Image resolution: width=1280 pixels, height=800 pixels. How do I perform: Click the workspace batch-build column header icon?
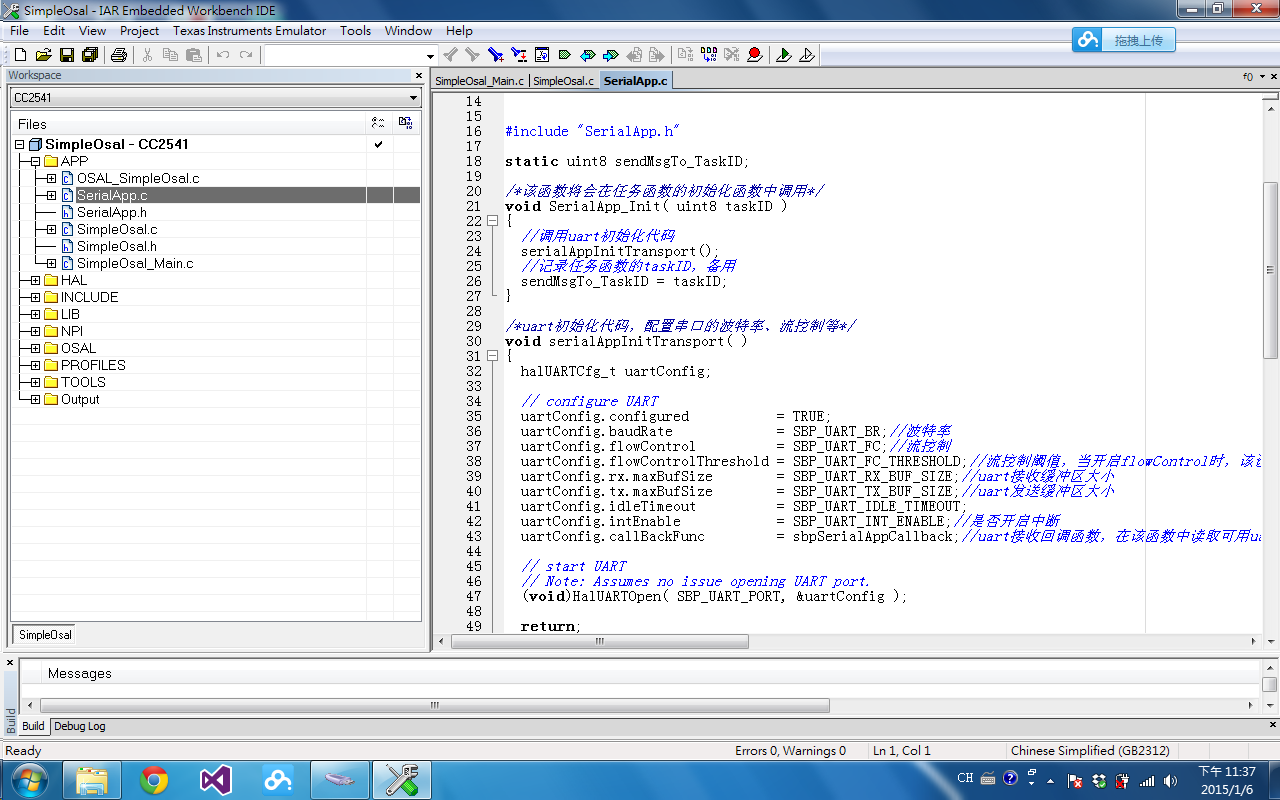(405, 123)
